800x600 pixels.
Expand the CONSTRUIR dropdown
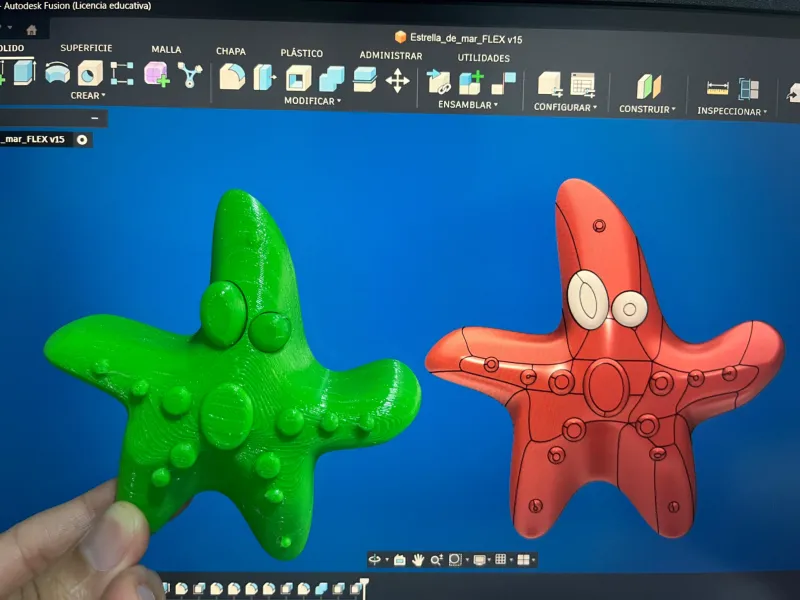coord(647,109)
